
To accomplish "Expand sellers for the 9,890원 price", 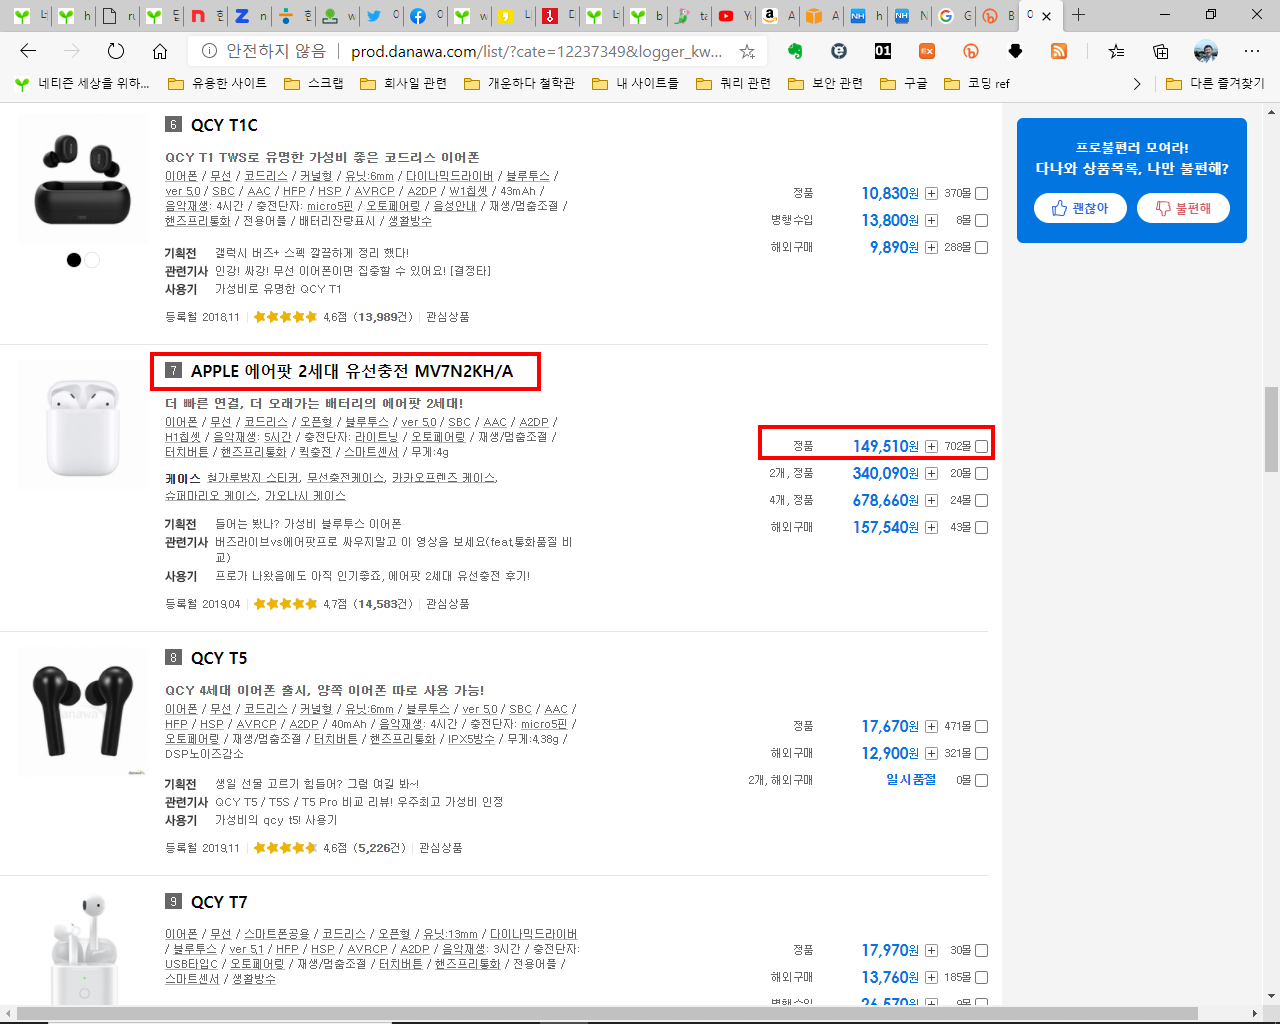I will 931,248.
